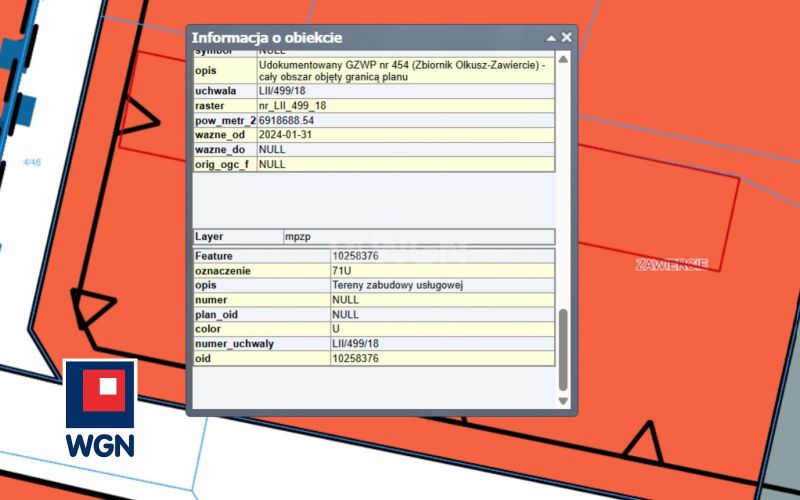Click the WGN logo
Viewport: 800px width, 500px height.
tap(100, 410)
